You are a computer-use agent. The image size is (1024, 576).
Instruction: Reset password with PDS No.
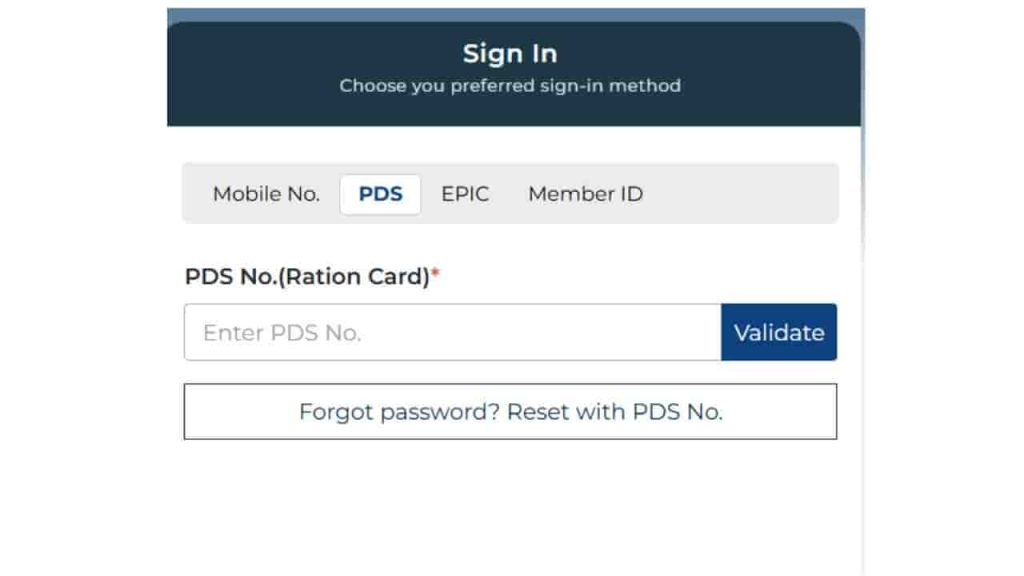pos(510,411)
